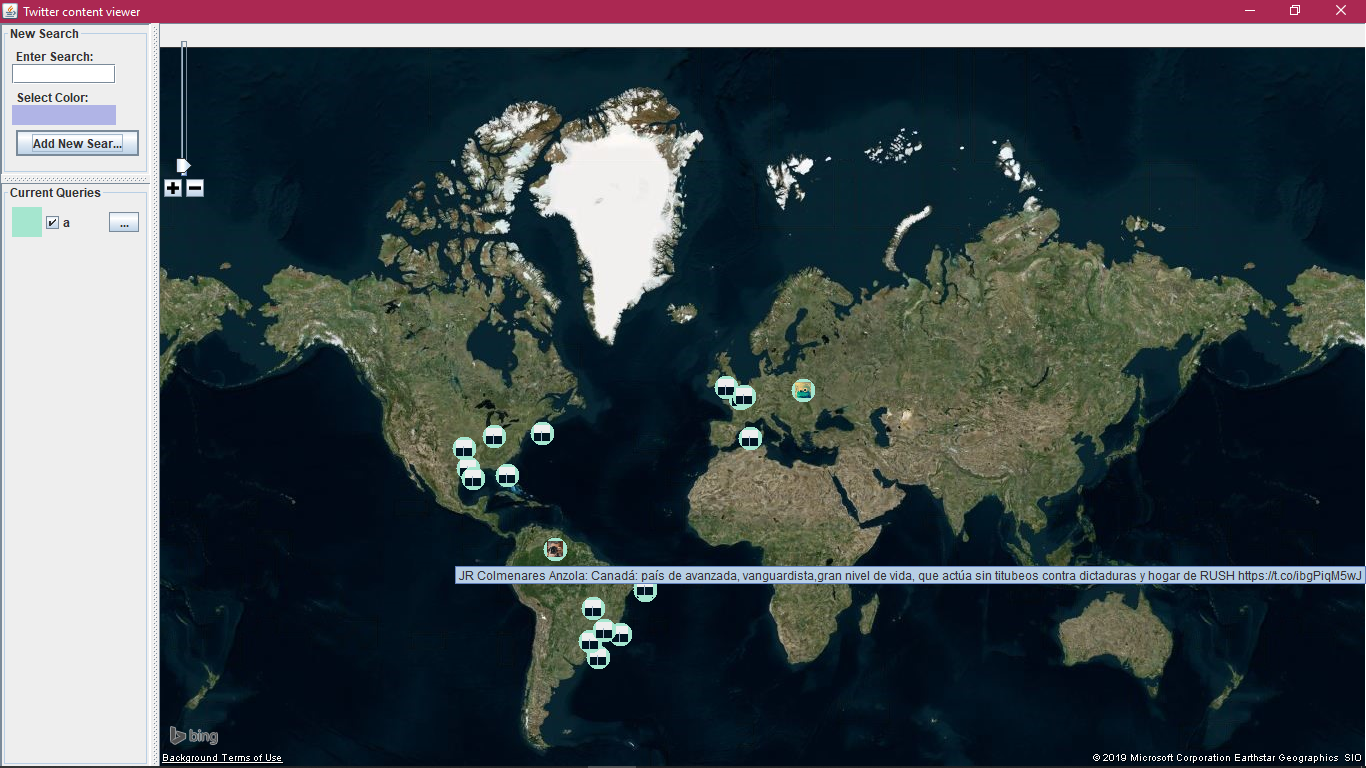
Task: Uncheck the visibility checkbox for query a
Action: click(x=52, y=223)
